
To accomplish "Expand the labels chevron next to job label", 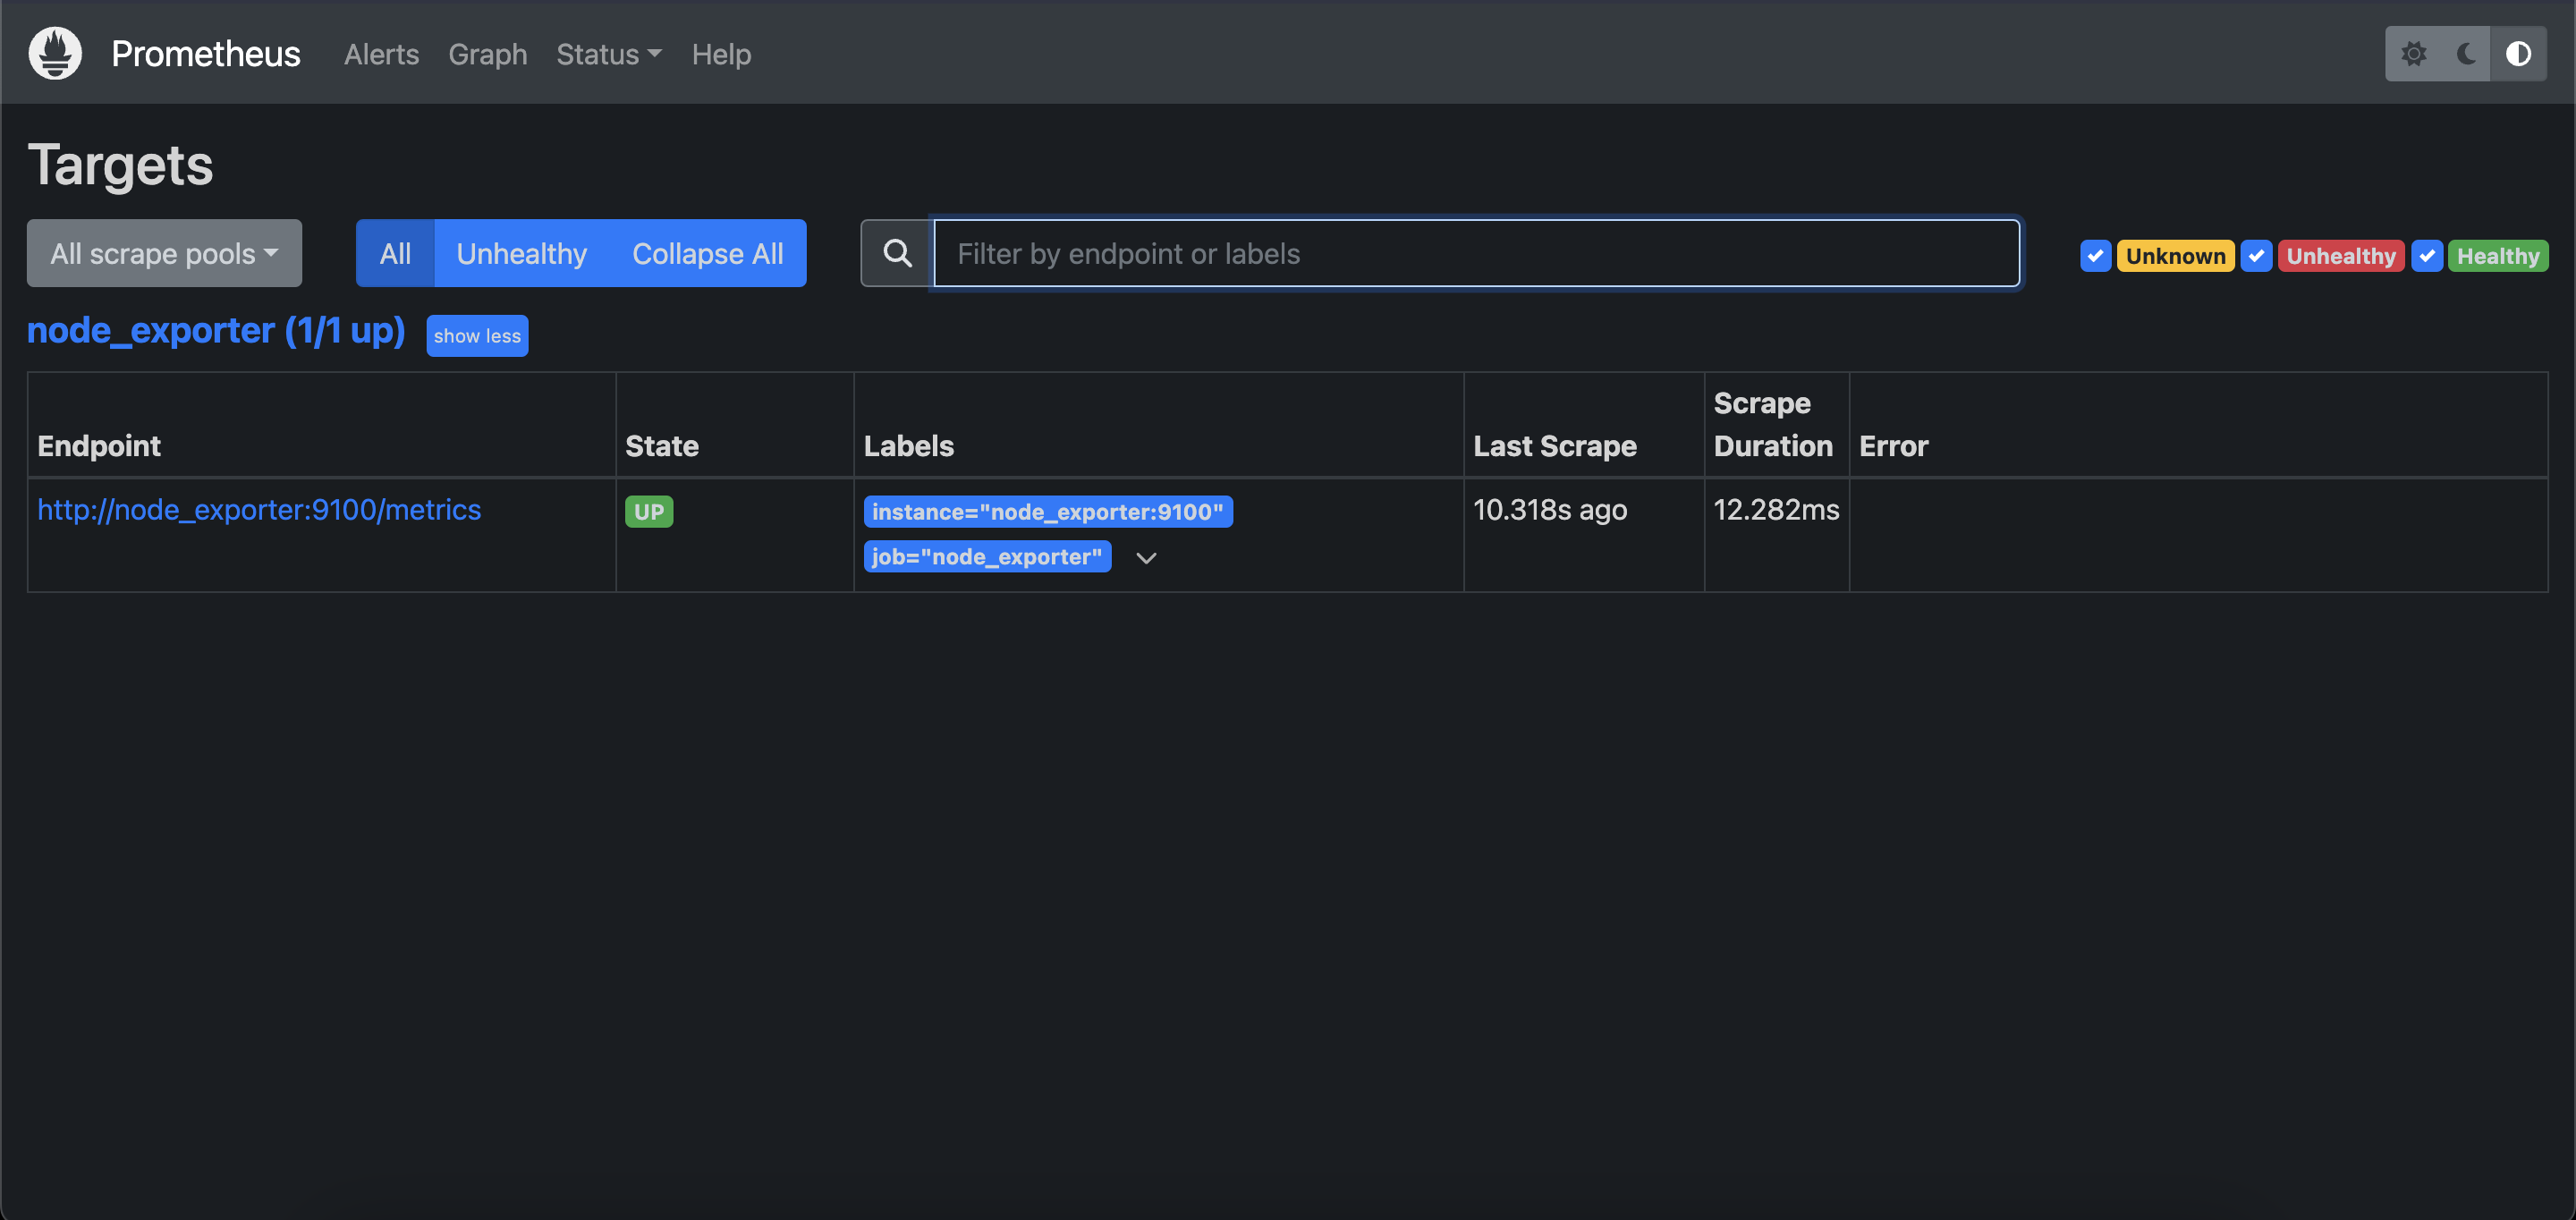I will [x=1146, y=558].
